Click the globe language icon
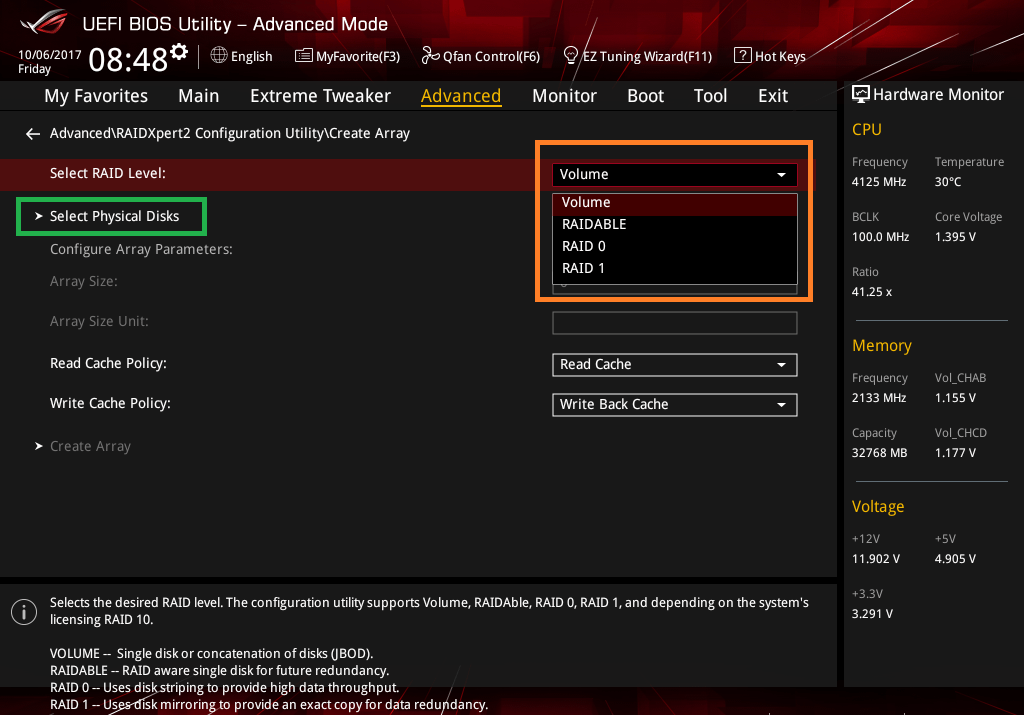This screenshot has width=1024, height=715. (219, 56)
